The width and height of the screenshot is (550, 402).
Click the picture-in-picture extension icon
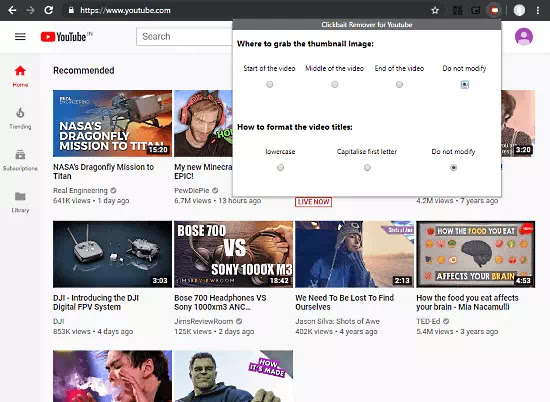pos(476,11)
